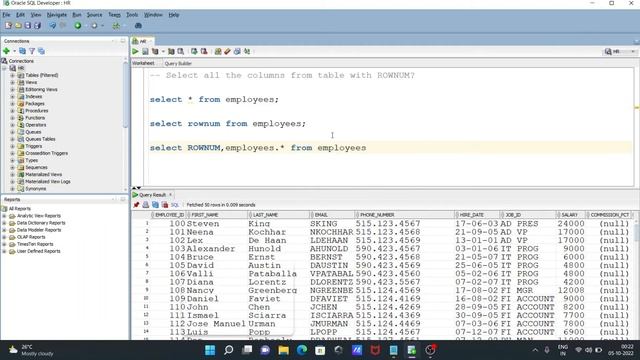640x360 pixels.
Task: Select the Materialized View Logs tree item
Action: (x=48, y=182)
